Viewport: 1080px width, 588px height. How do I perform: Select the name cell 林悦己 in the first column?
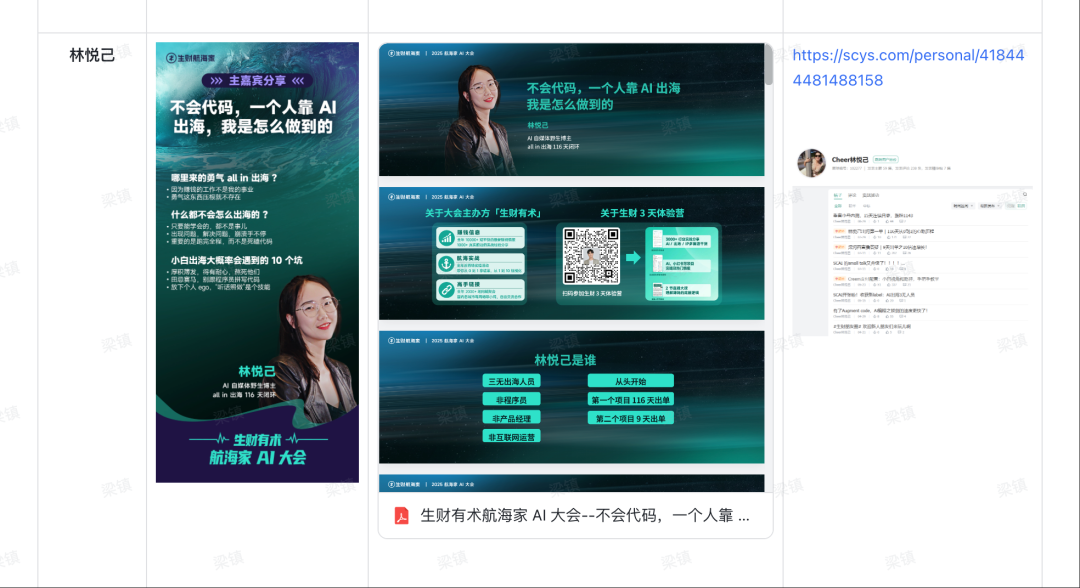click(x=92, y=55)
